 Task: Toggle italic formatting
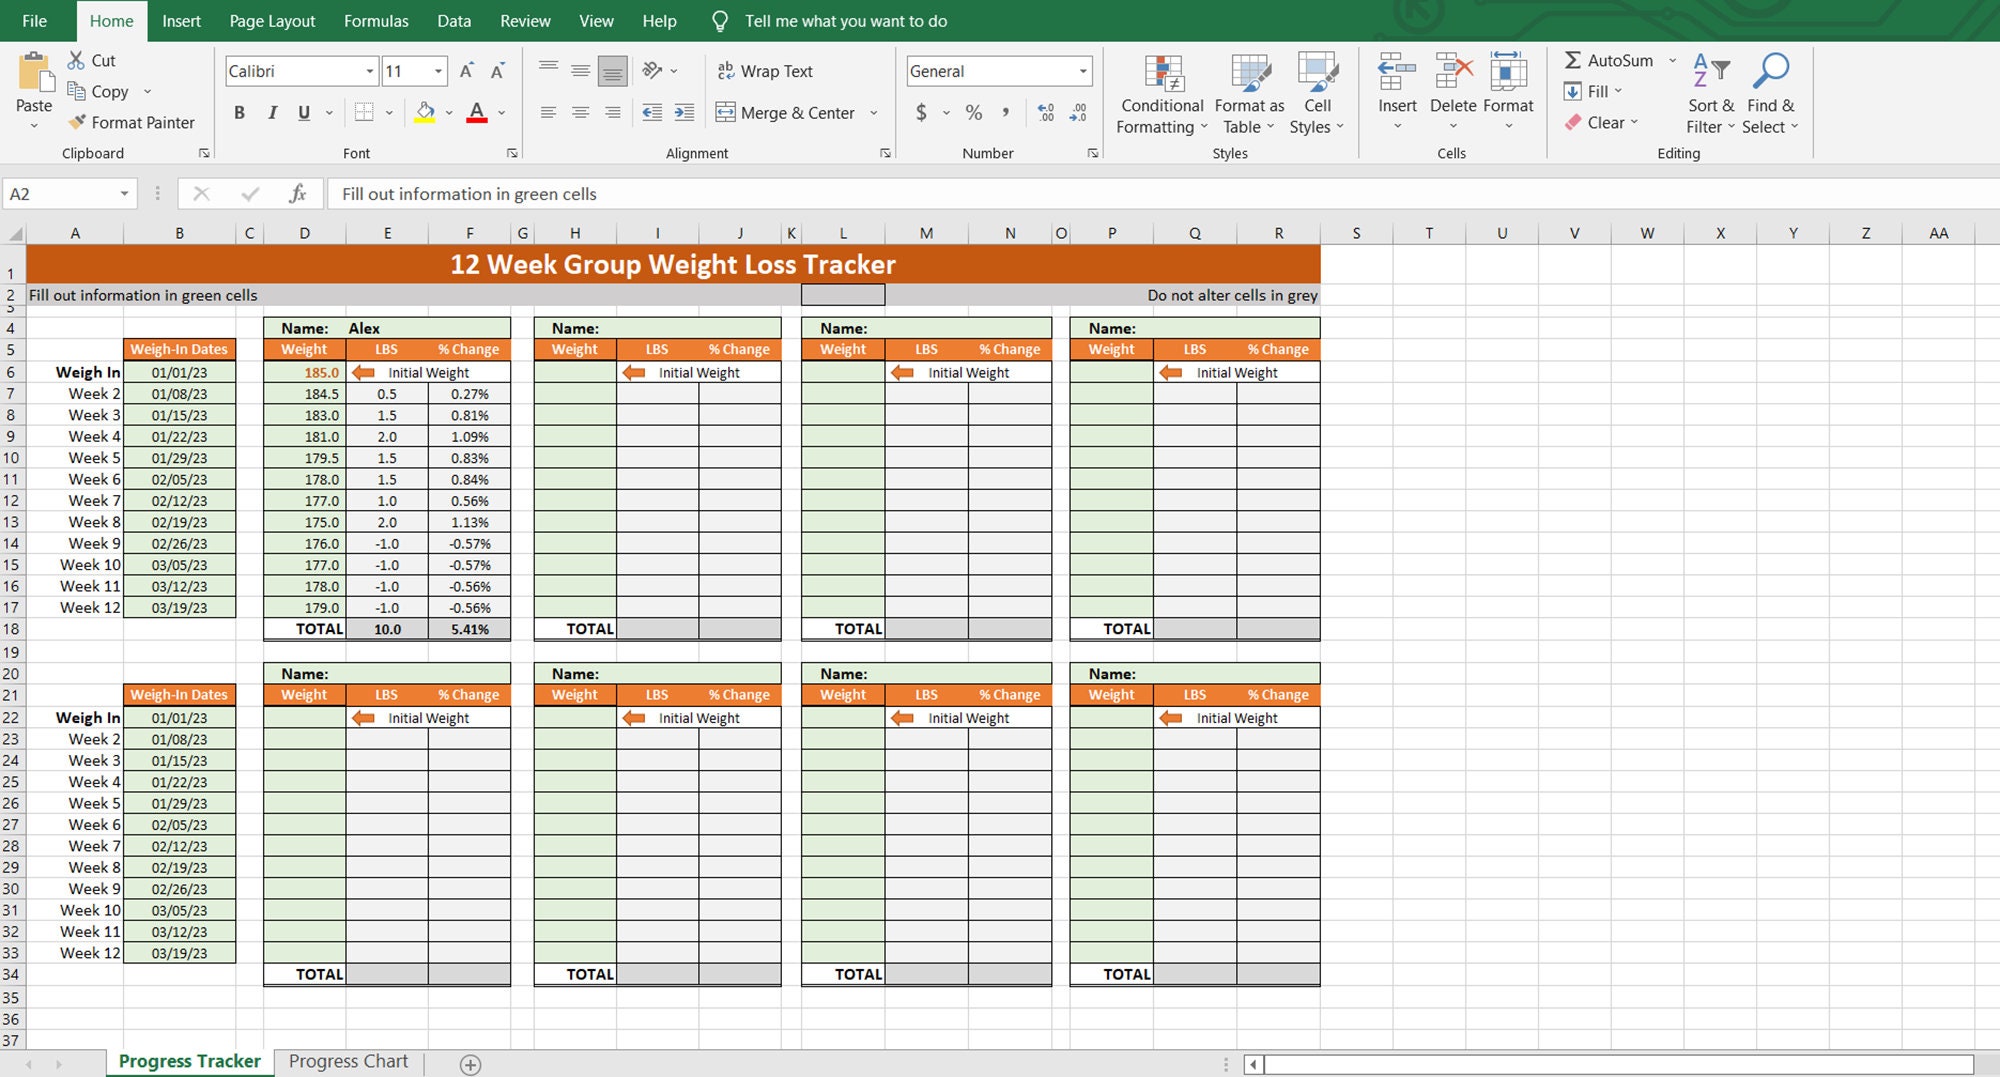[x=271, y=112]
